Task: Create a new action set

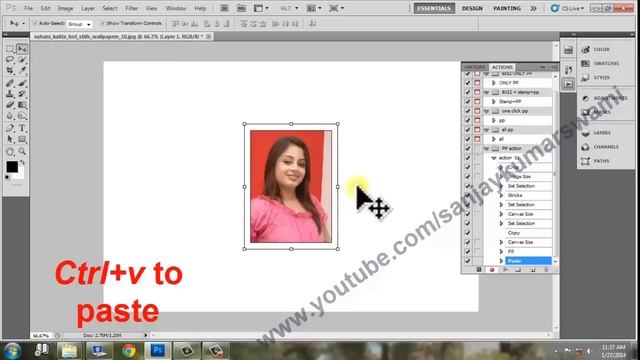Action: [518, 270]
